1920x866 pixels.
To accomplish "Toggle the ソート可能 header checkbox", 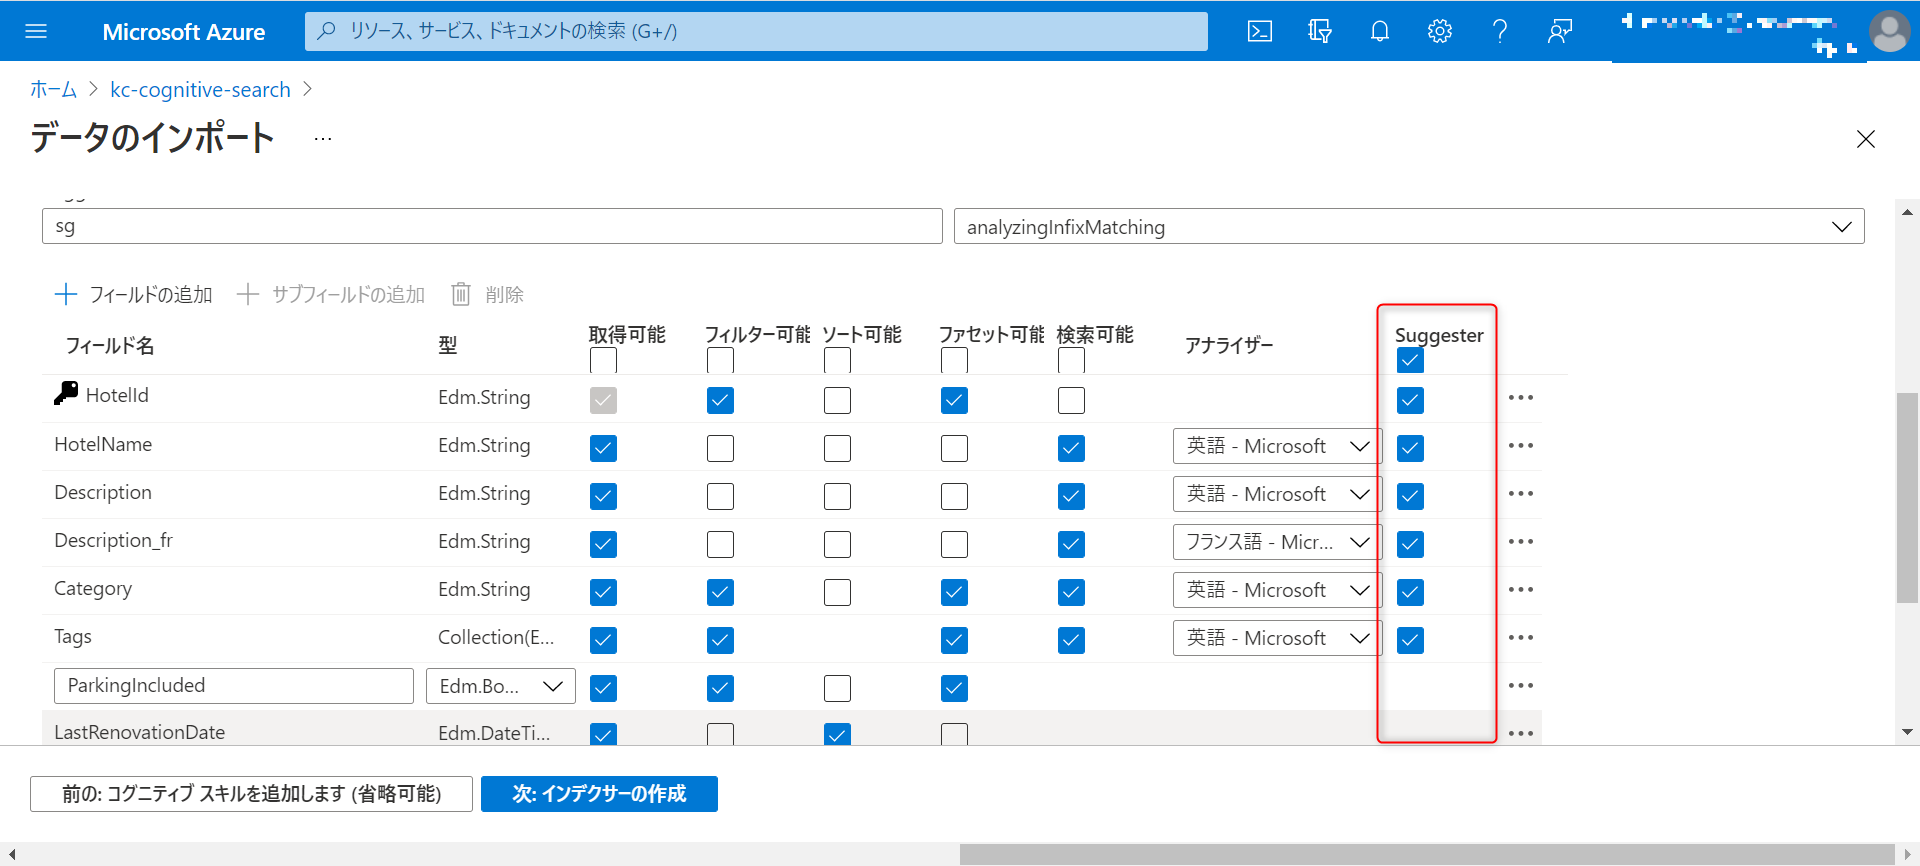I will coord(837,360).
